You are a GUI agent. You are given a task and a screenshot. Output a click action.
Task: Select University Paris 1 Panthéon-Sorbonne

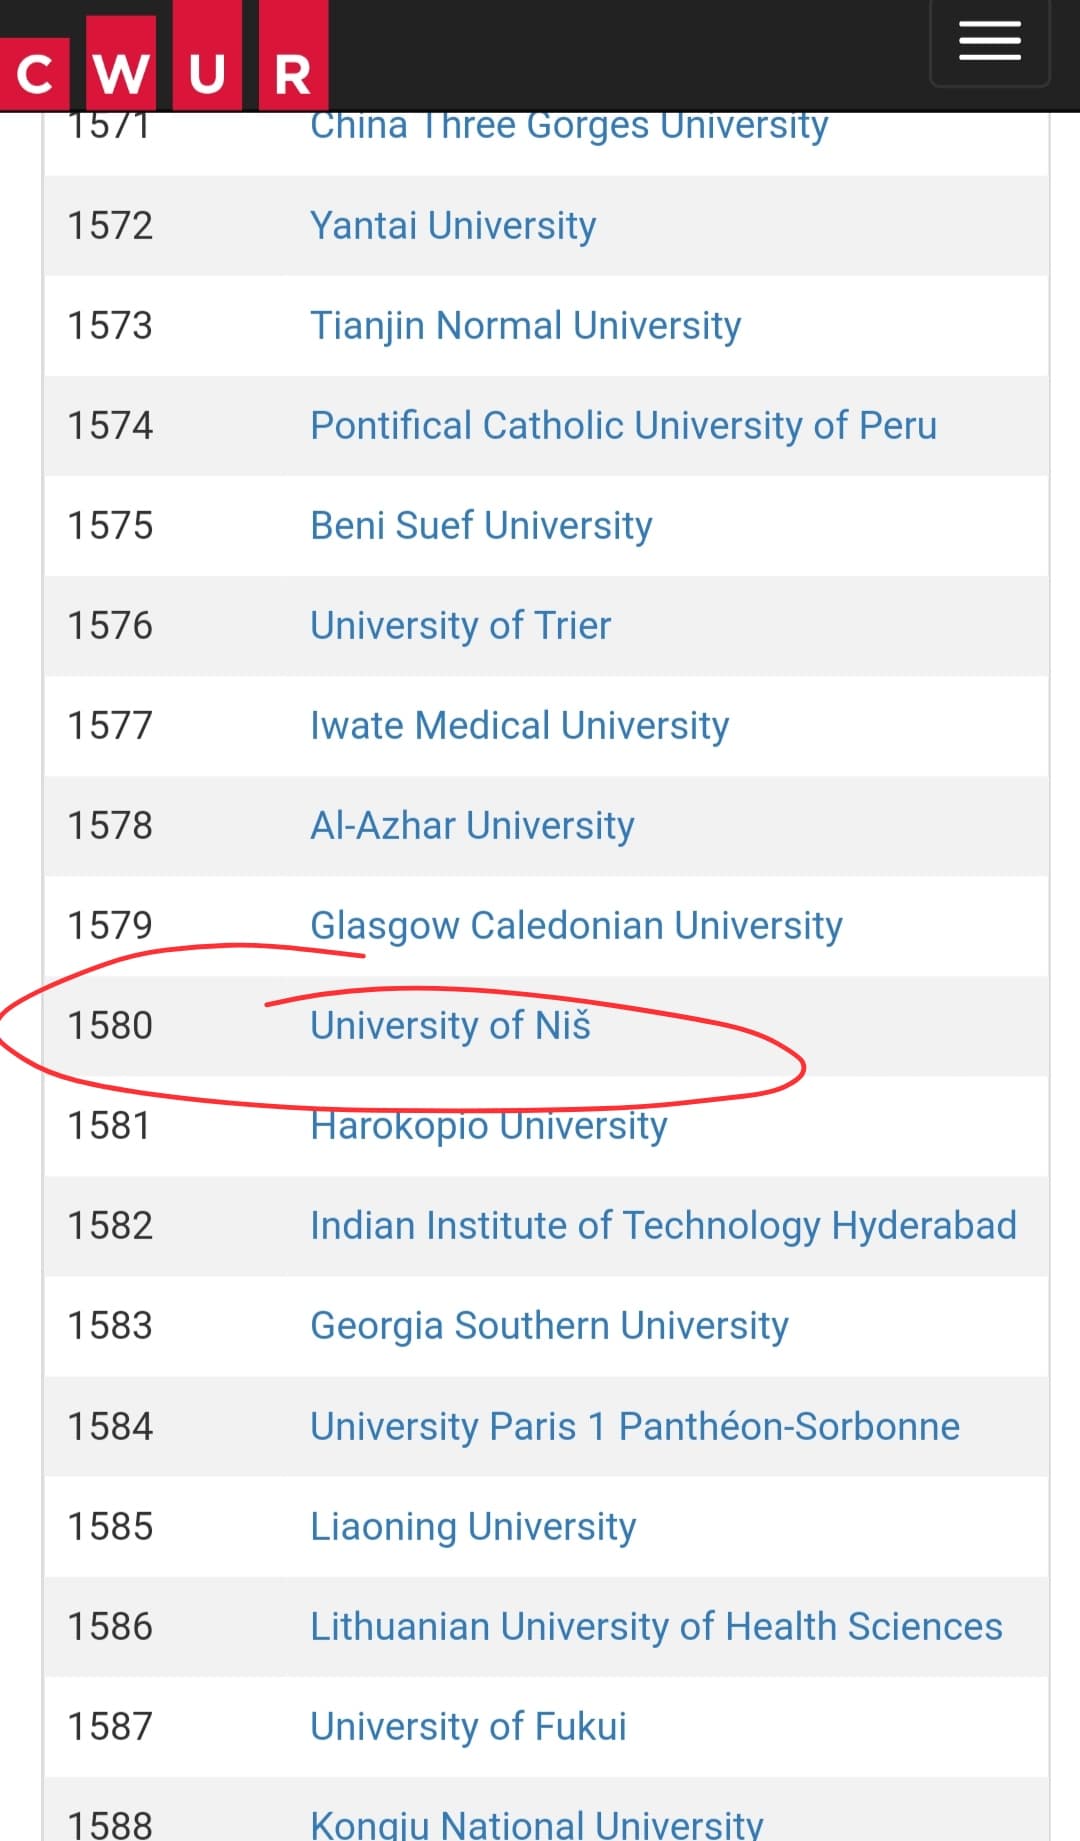[634, 1427]
